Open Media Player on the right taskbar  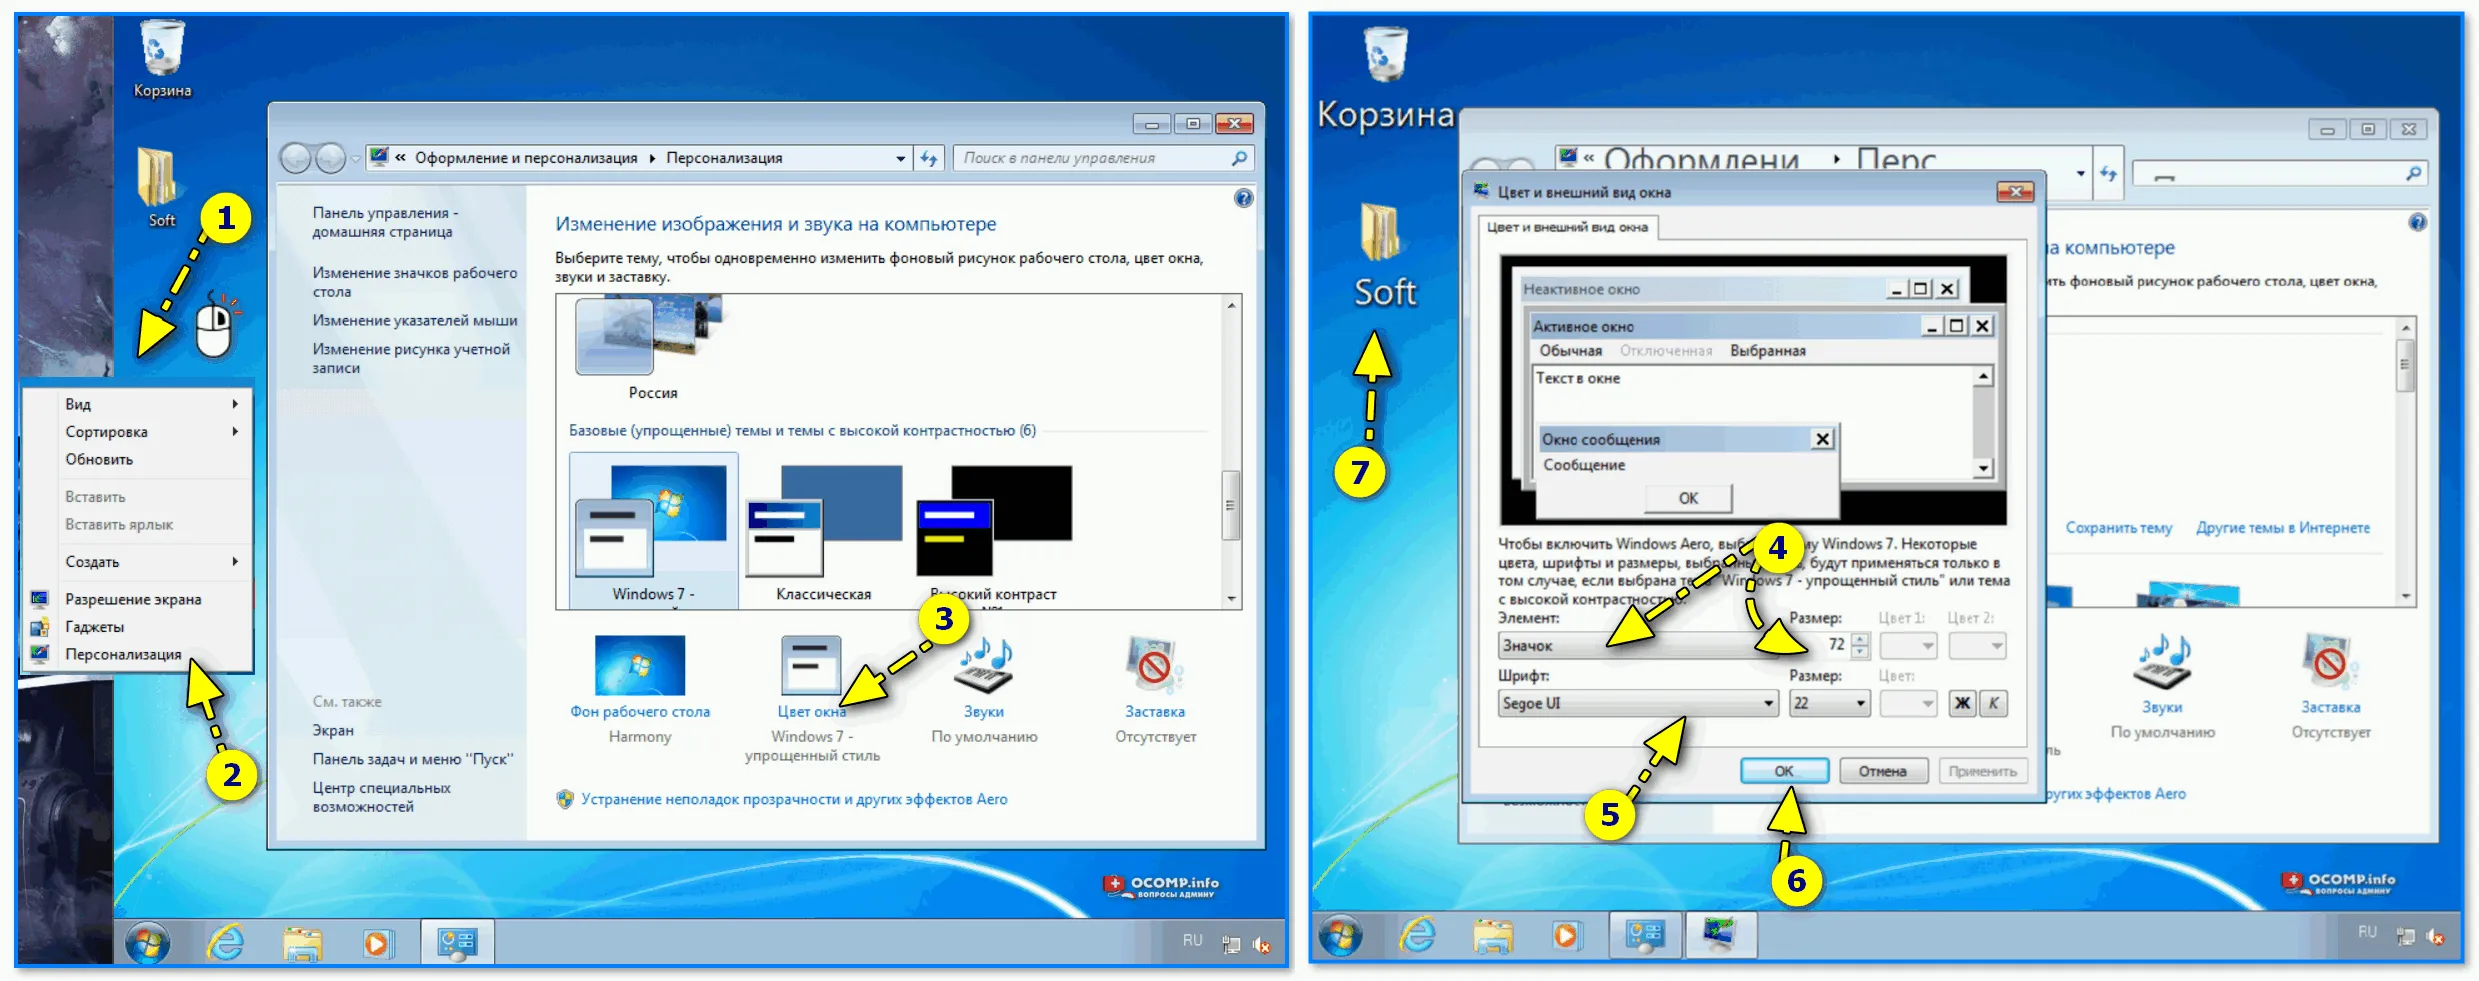click(x=1566, y=936)
